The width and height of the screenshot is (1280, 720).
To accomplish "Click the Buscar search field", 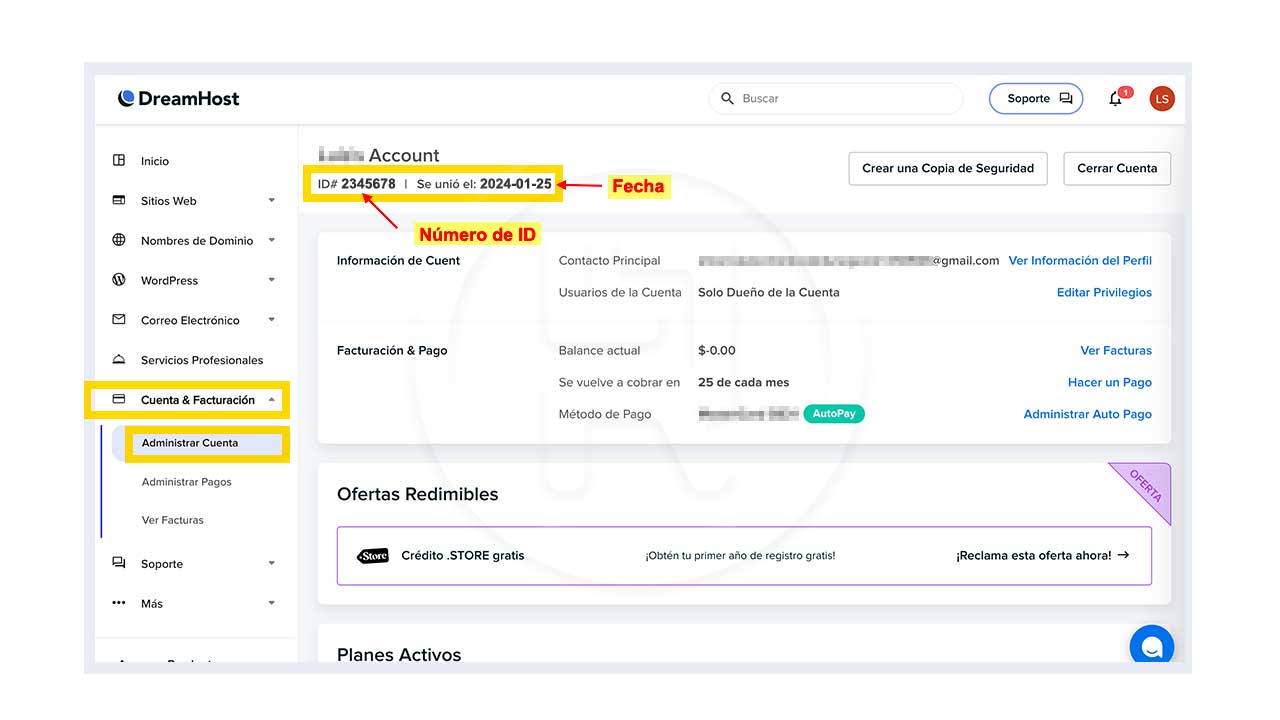I will (x=845, y=99).
